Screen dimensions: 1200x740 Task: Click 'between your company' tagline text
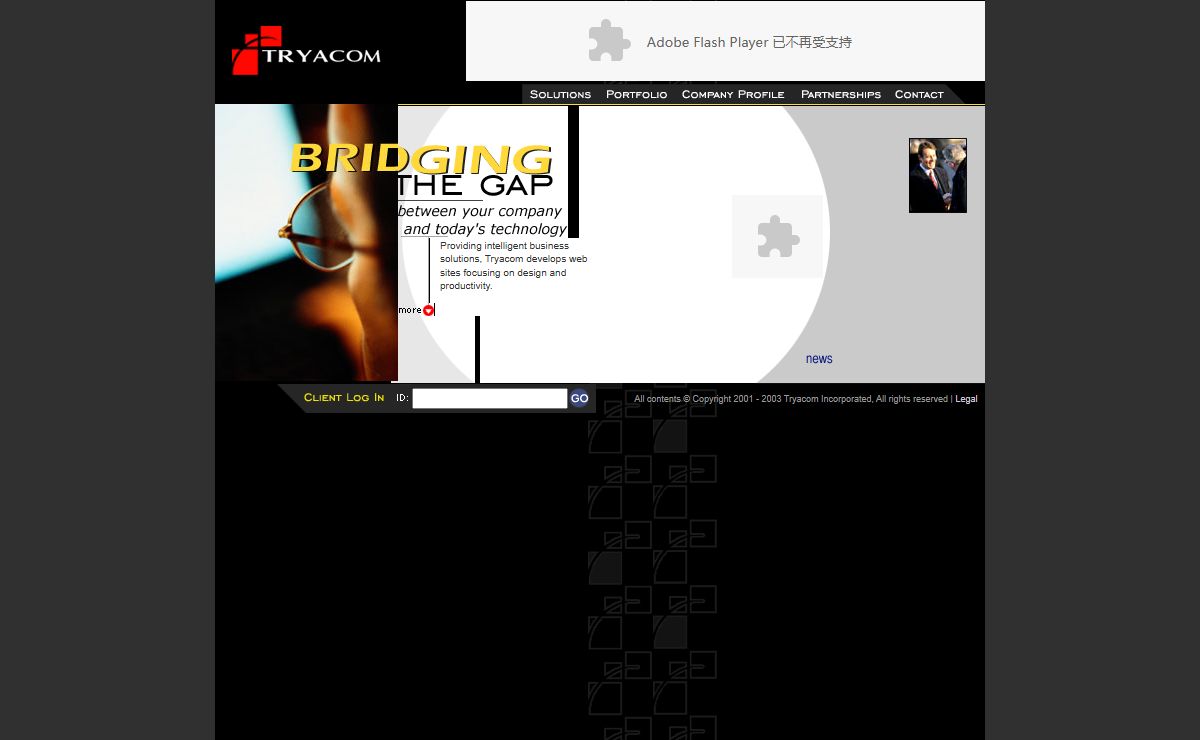point(480,211)
